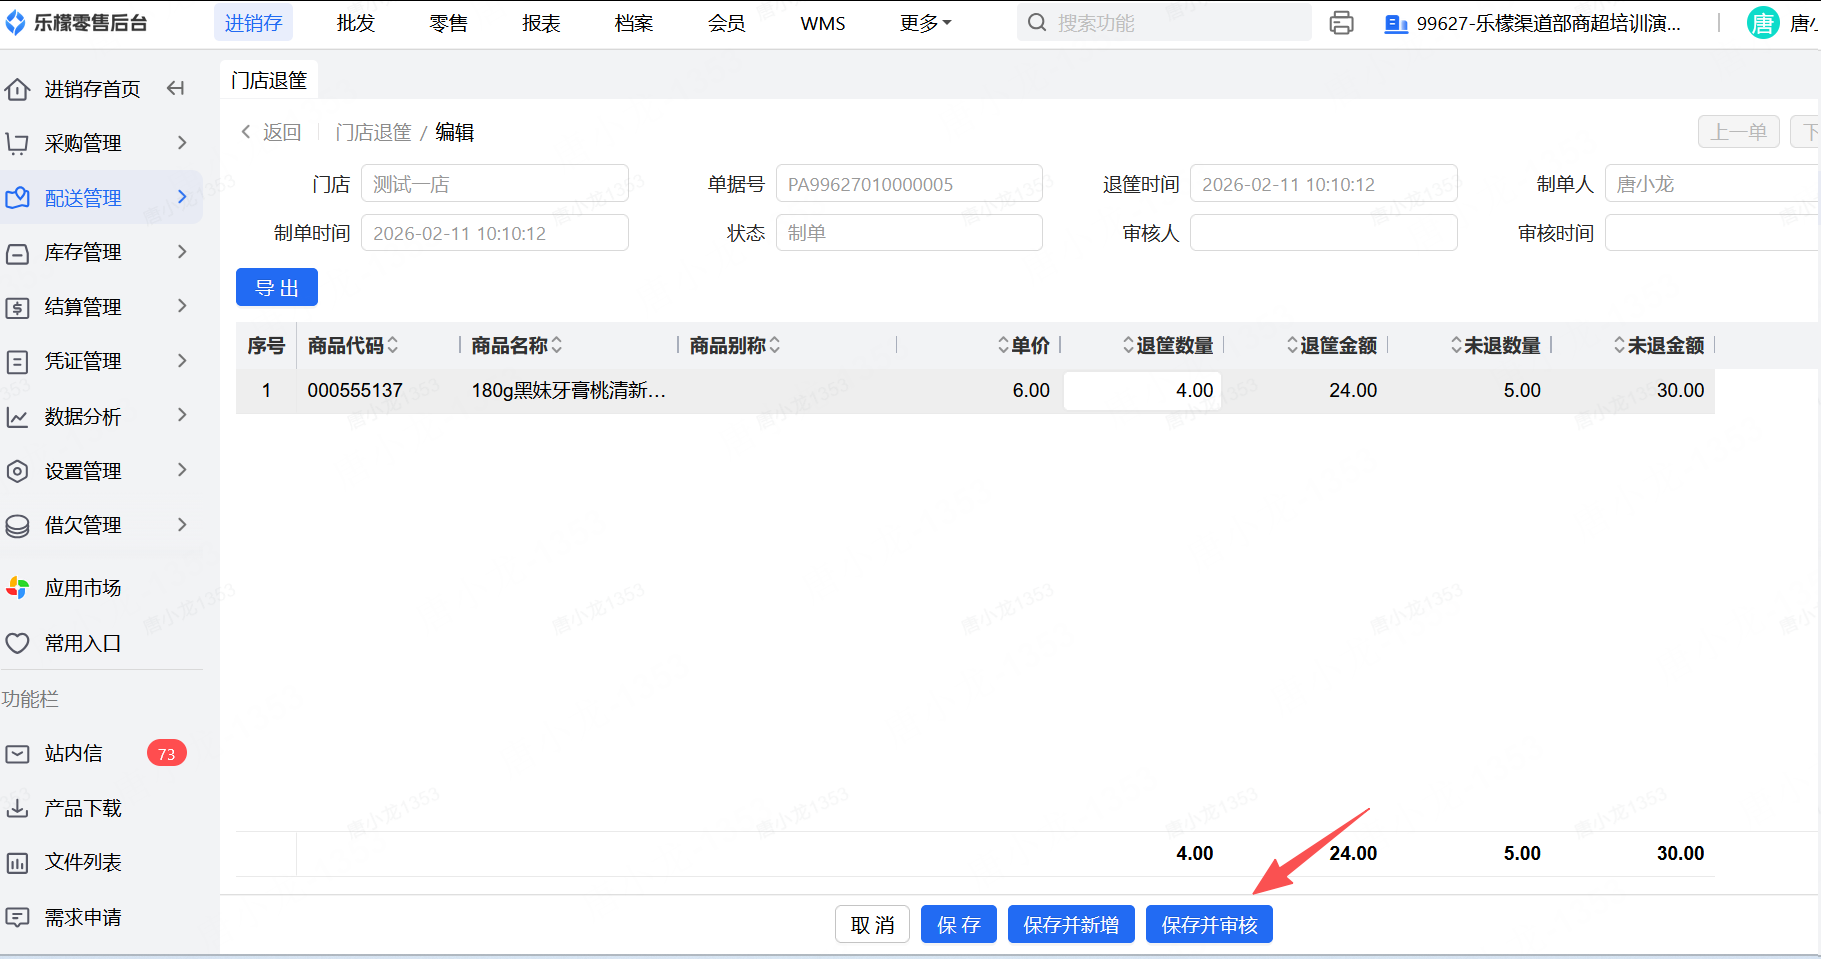
Task: Expand the 凭证管理 submenu chevron
Action: [182, 360]
